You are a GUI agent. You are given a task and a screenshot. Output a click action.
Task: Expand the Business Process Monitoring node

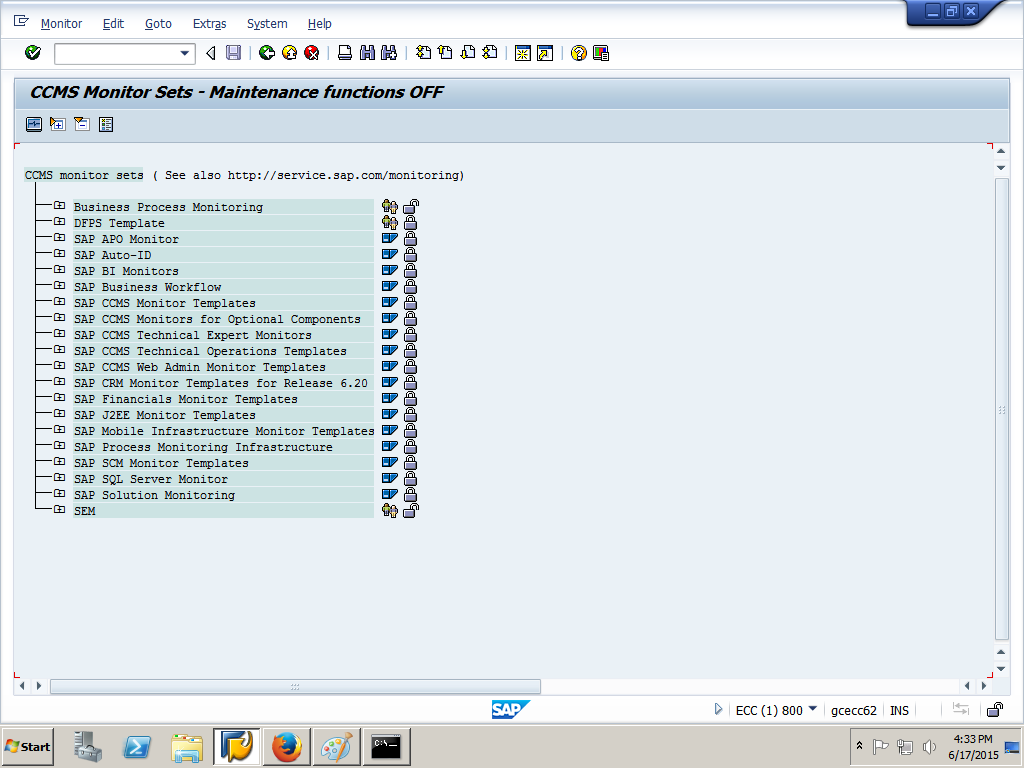59,206
